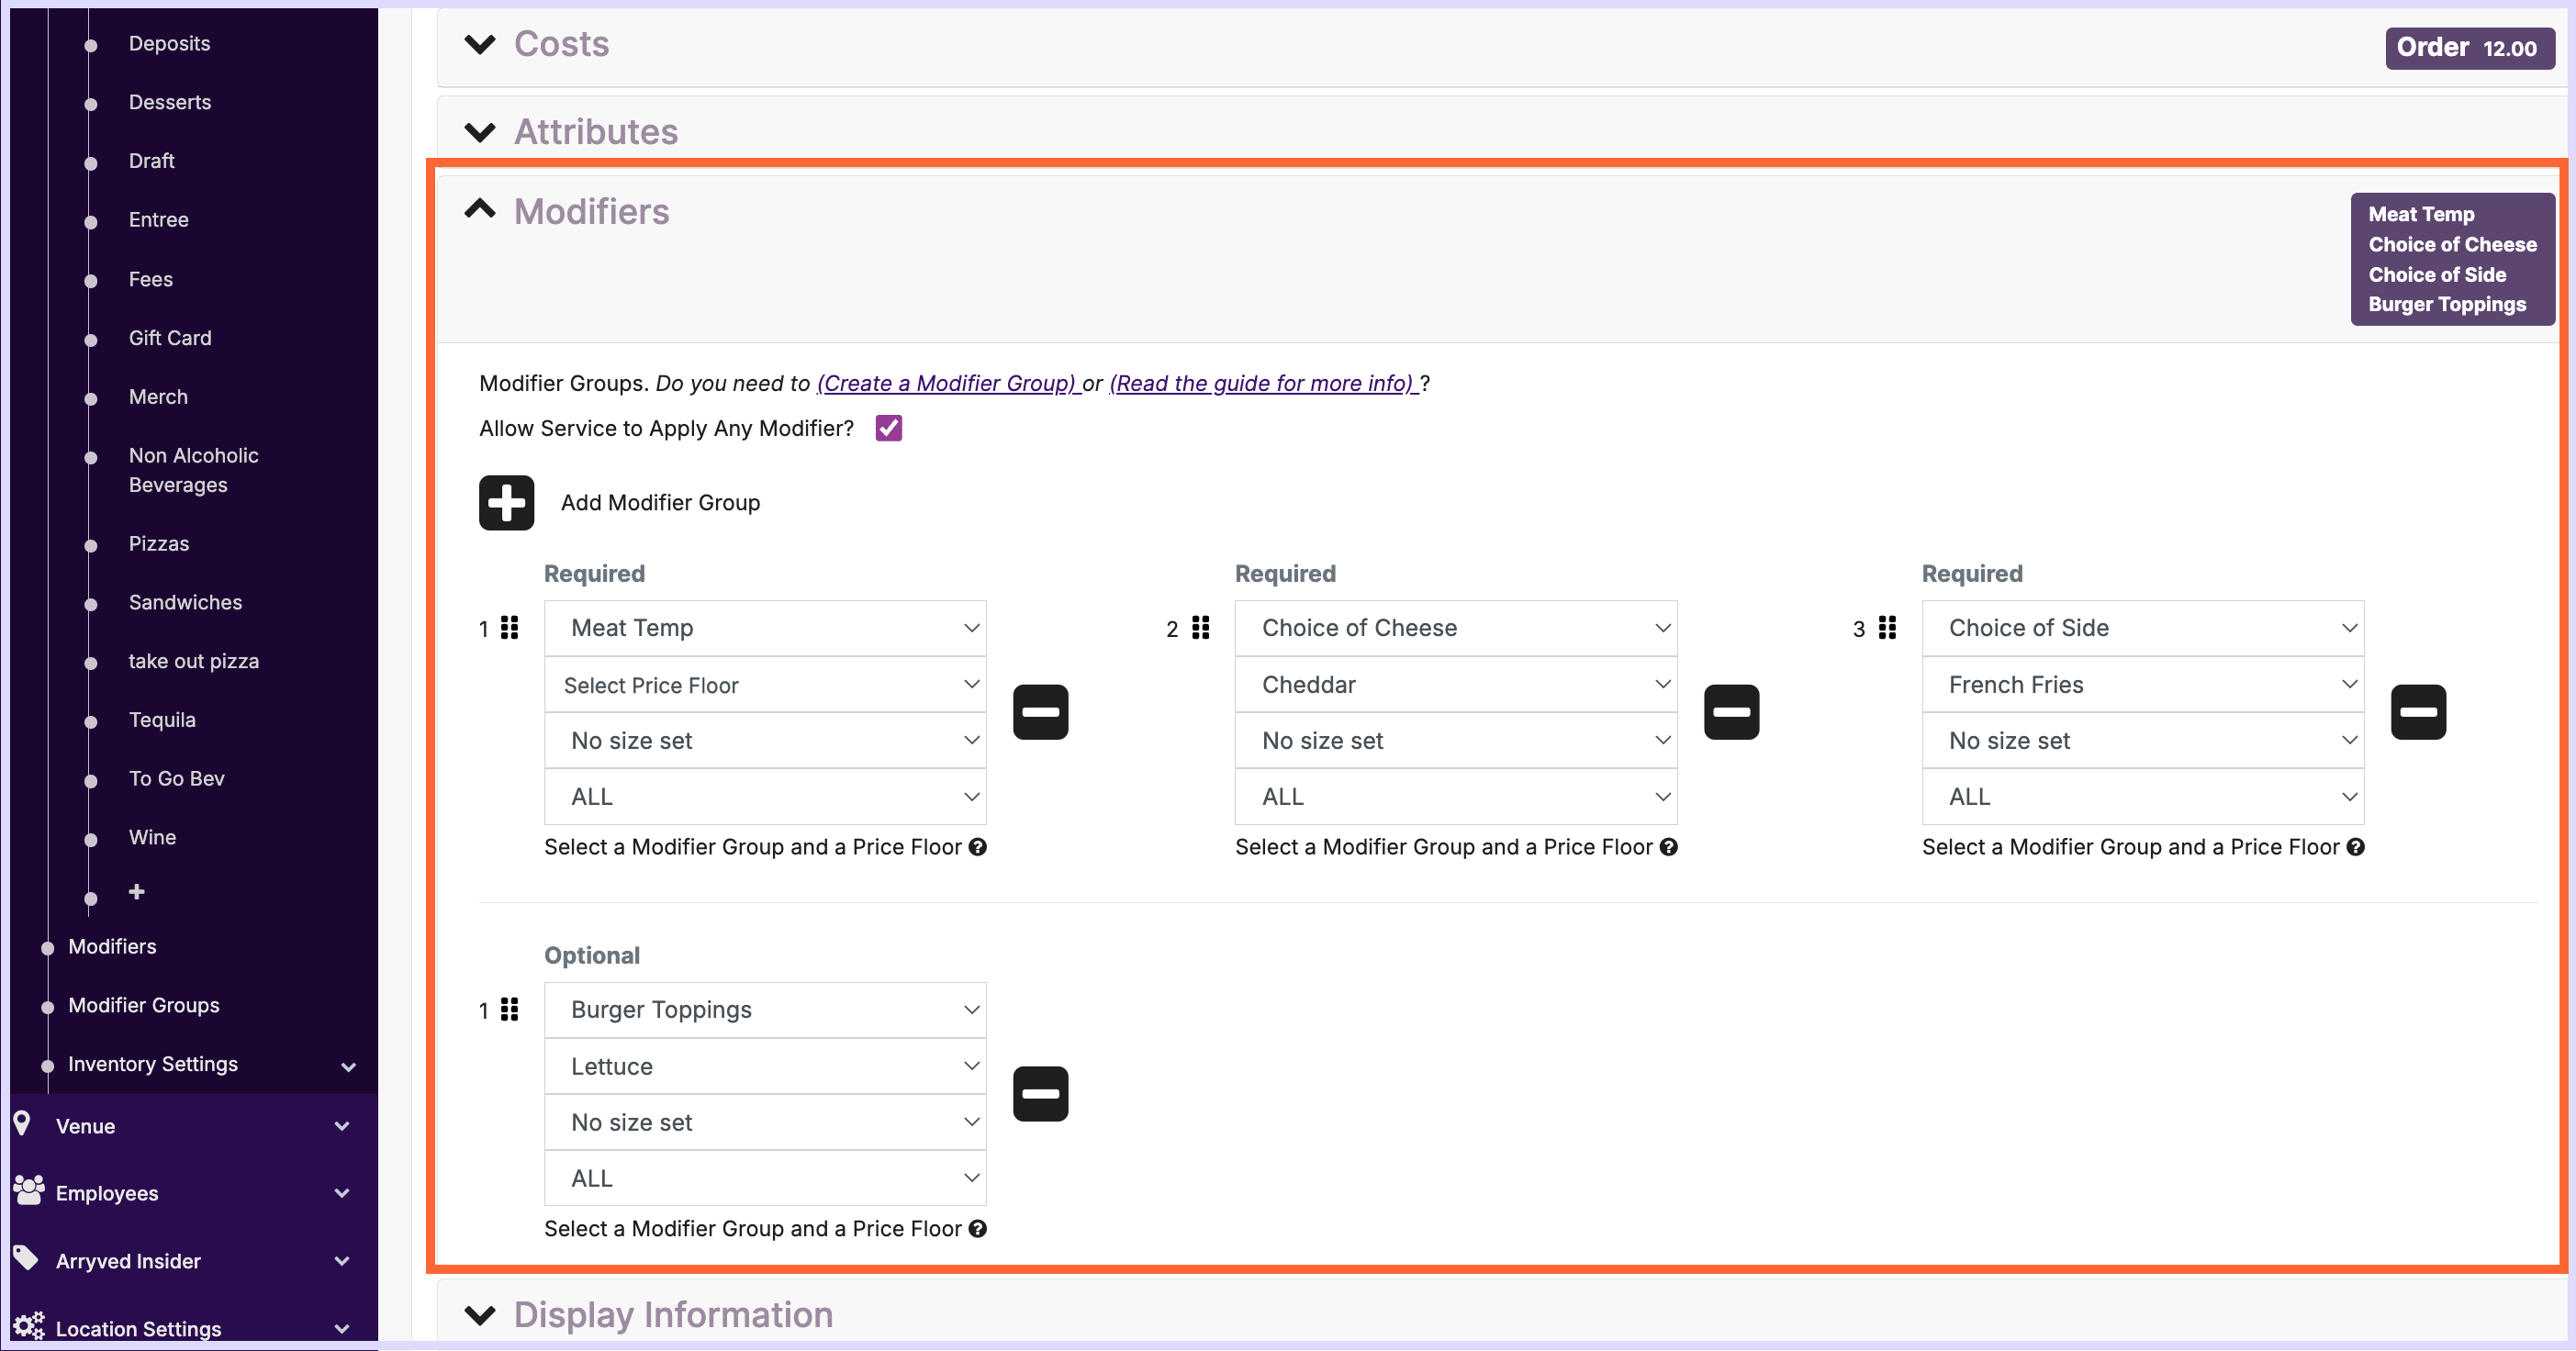Click the drag handle for Choice of Side
2576x1351 pixels.
coord(1887,628)
